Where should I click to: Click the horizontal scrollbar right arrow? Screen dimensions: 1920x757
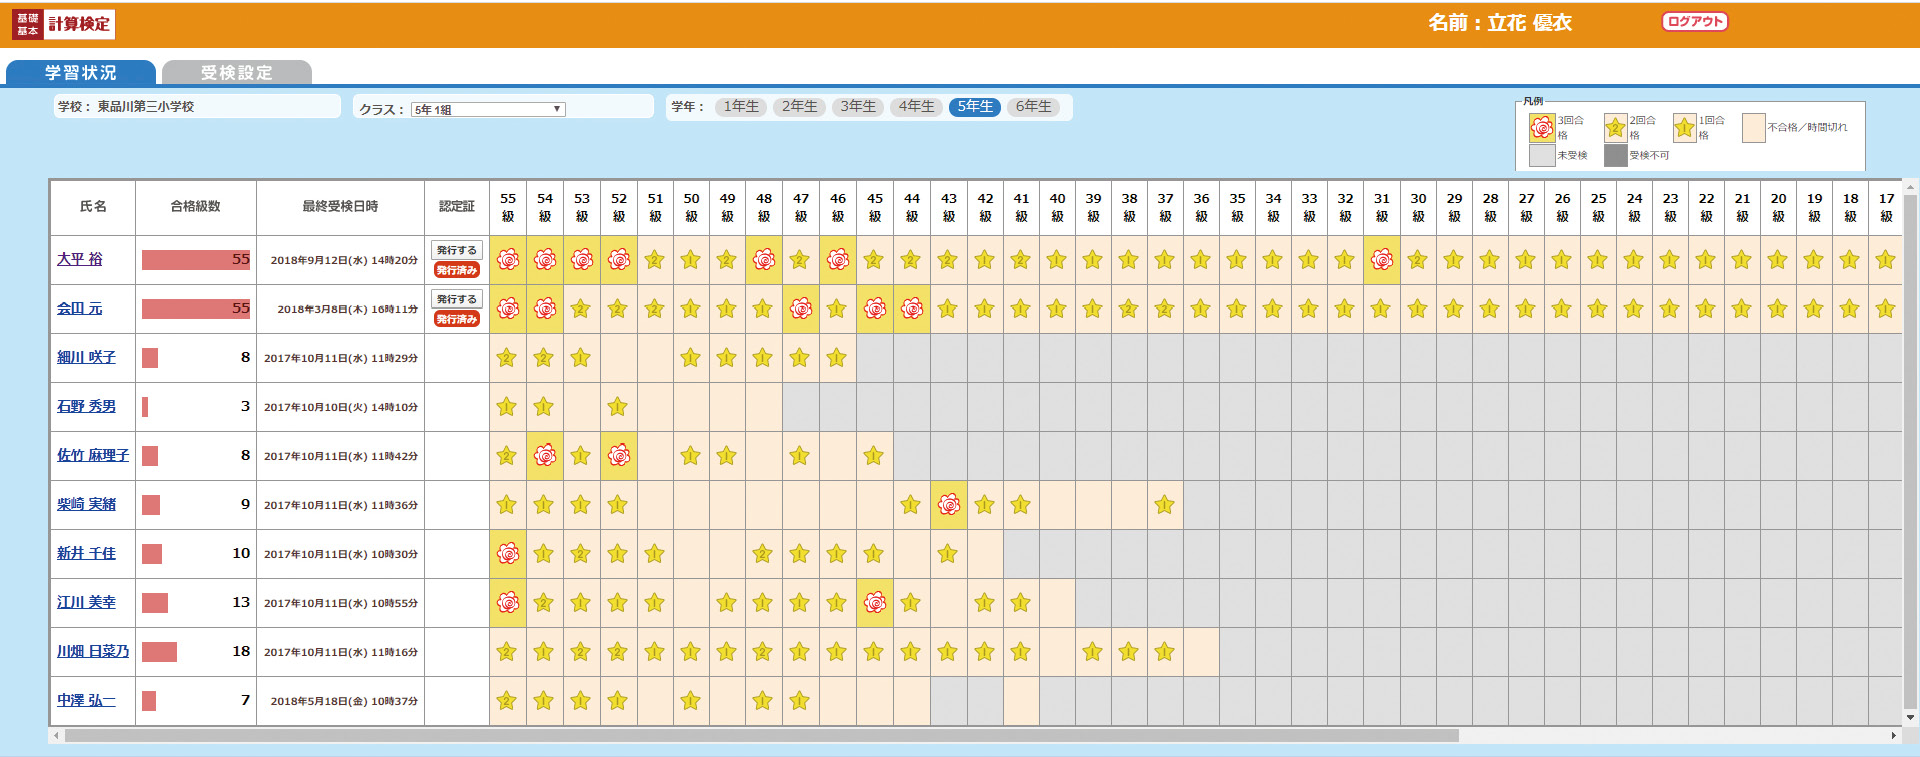[x=1893, y=736]
